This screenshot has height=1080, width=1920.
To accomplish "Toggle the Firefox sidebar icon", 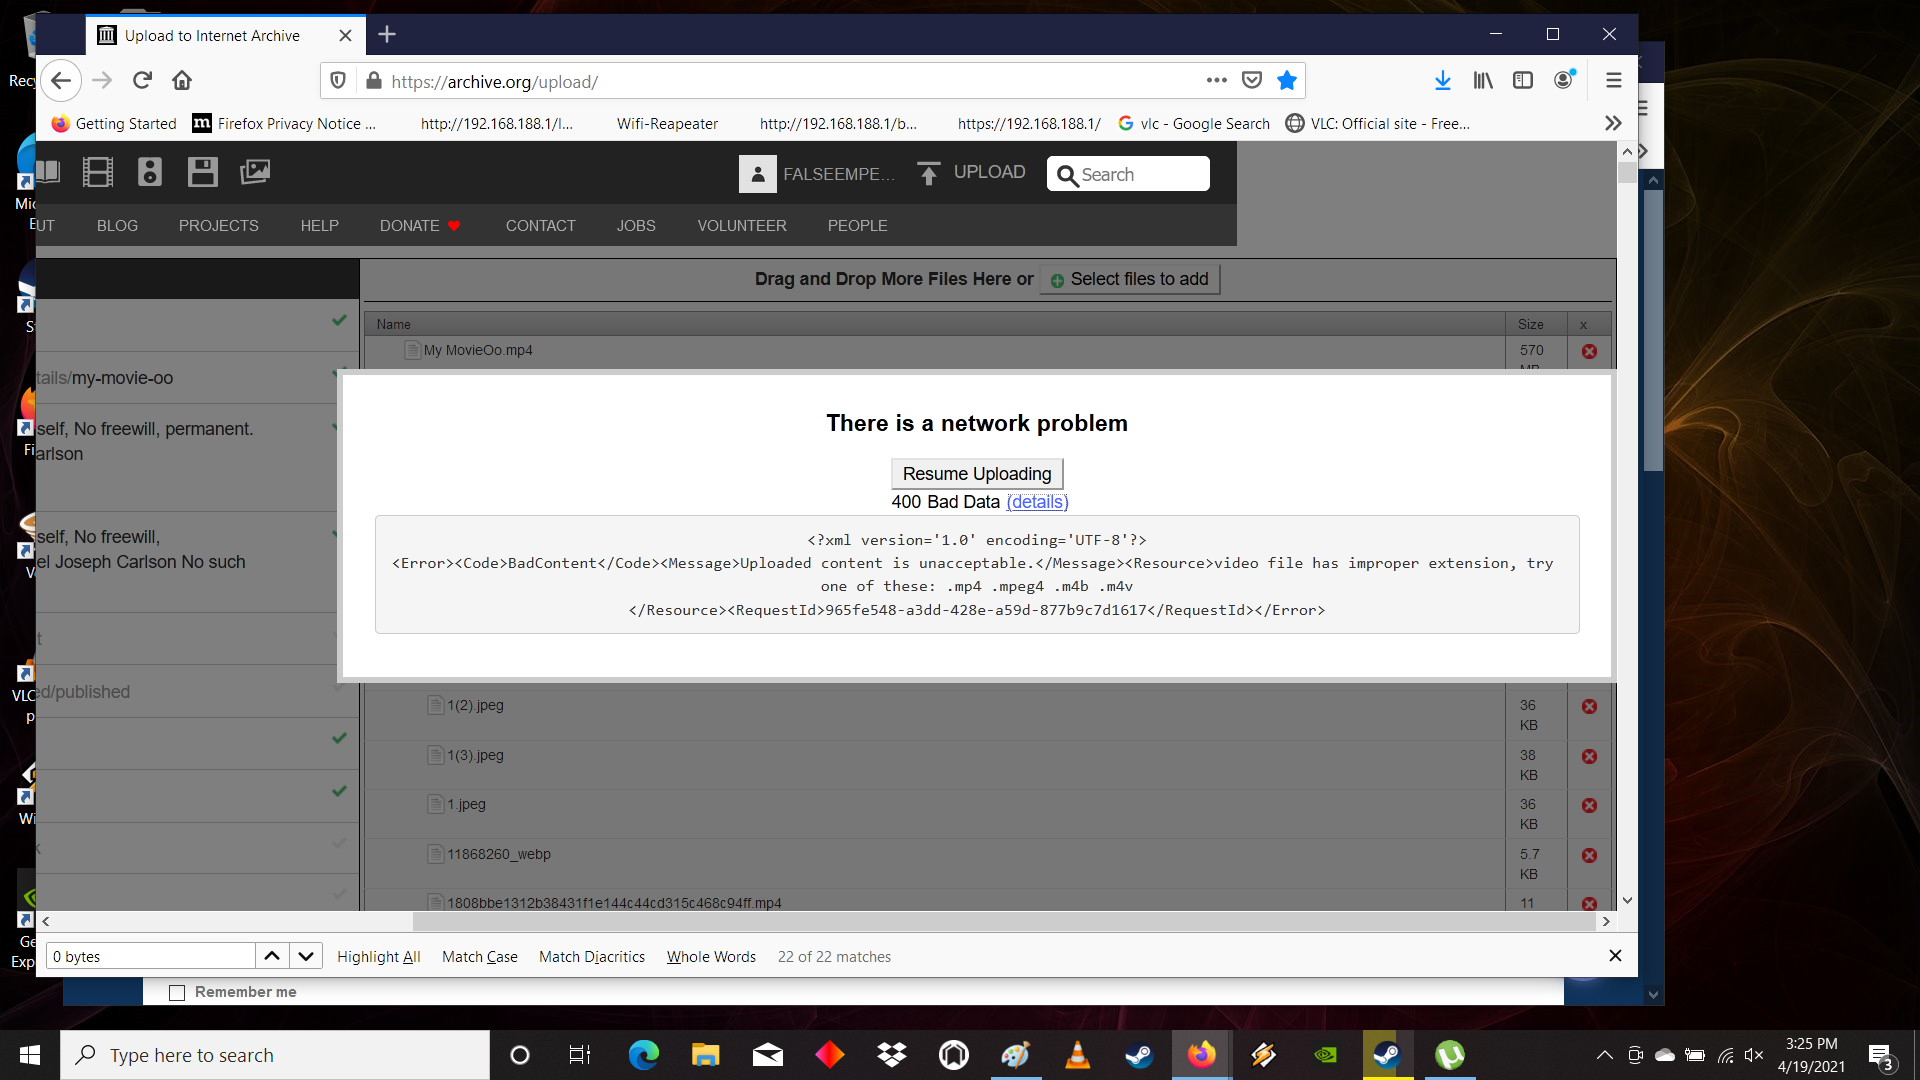I will 1523,81.
